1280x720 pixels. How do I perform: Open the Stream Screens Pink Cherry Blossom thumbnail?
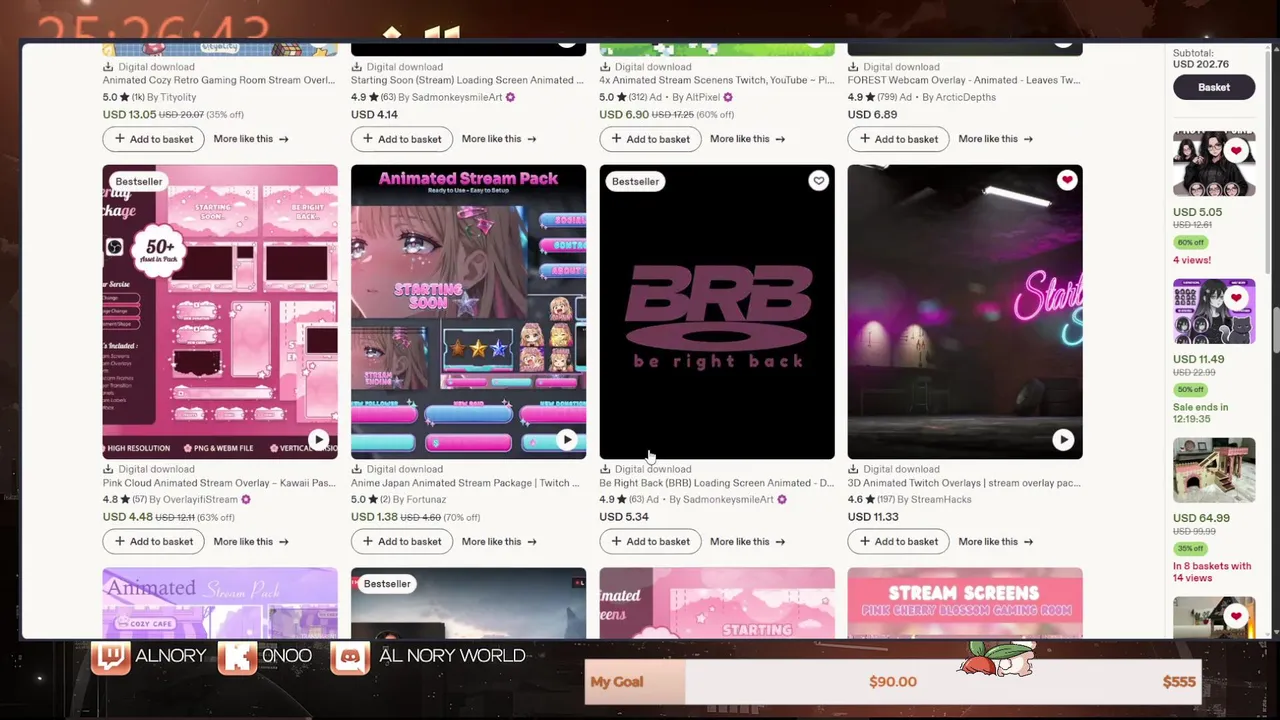click(965, 603)
